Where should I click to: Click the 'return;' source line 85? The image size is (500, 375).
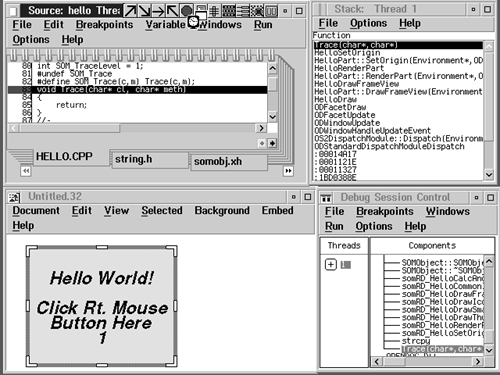(71, 105)
